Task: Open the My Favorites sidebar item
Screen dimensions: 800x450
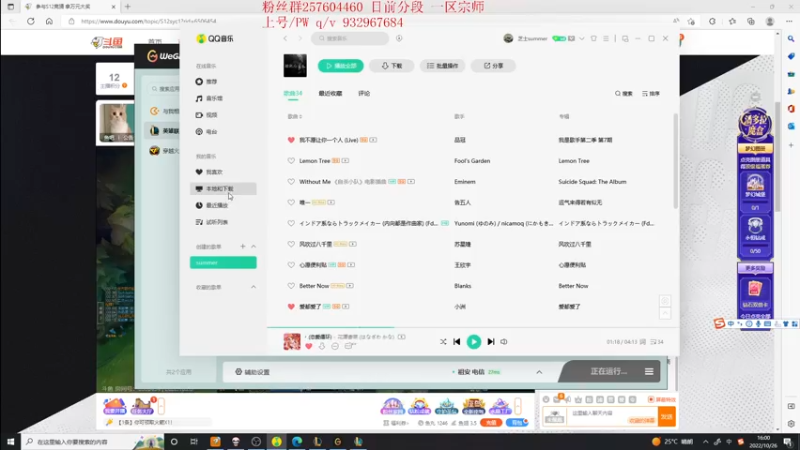Action: (223, 172)
